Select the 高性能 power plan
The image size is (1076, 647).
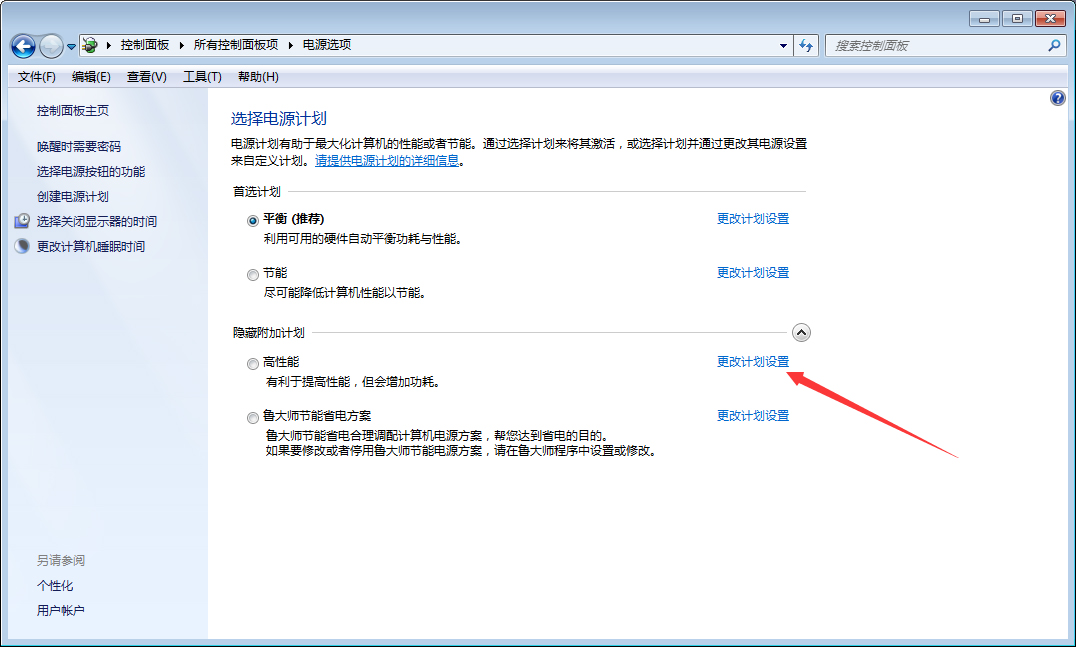(x=252, y=363)
